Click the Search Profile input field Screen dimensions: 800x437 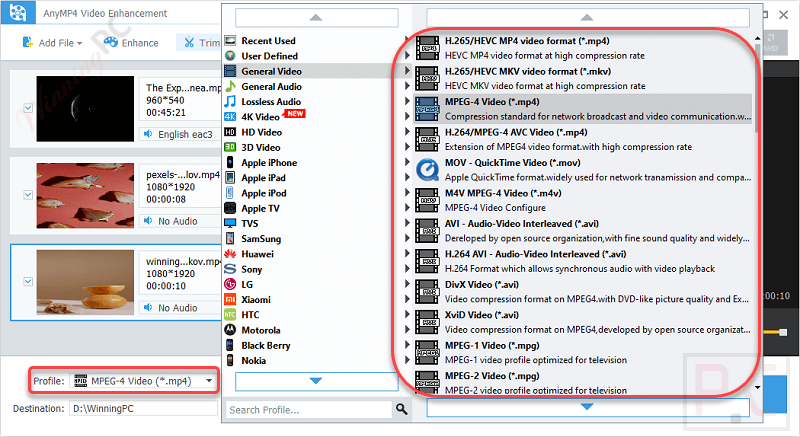pyautogui.click(x=309, y=409)
